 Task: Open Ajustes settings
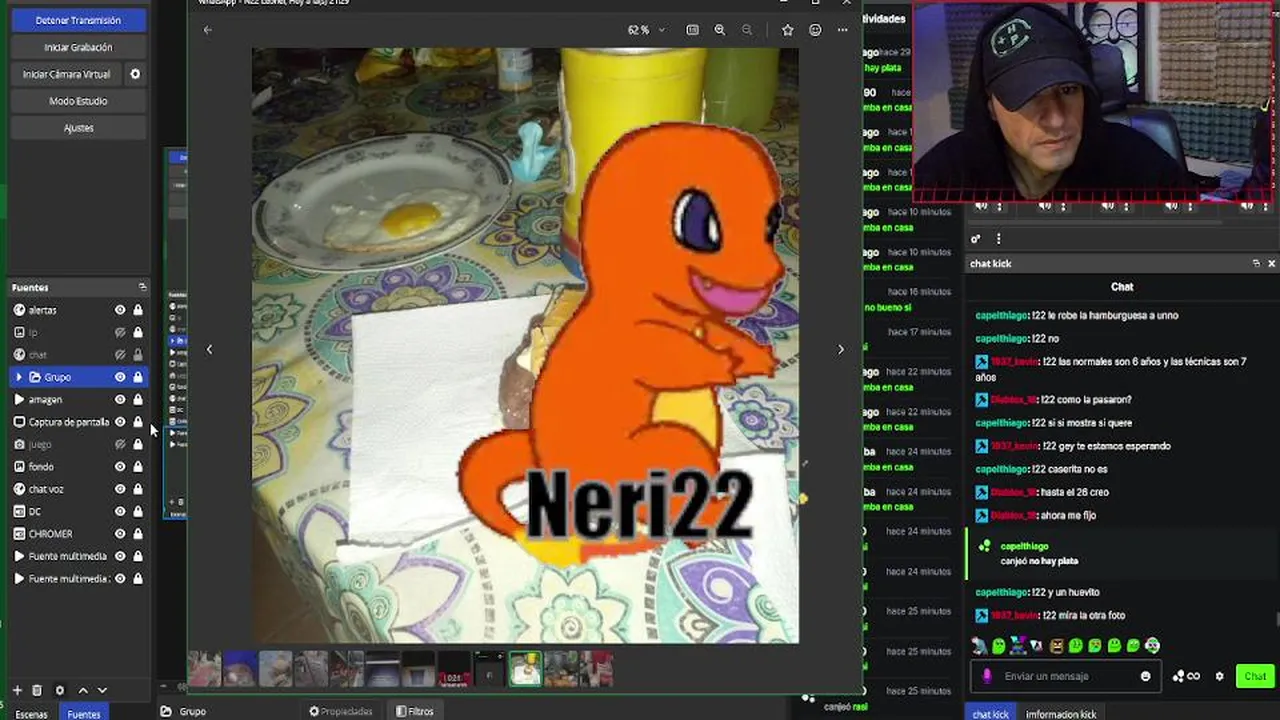[x=78, y=128]
